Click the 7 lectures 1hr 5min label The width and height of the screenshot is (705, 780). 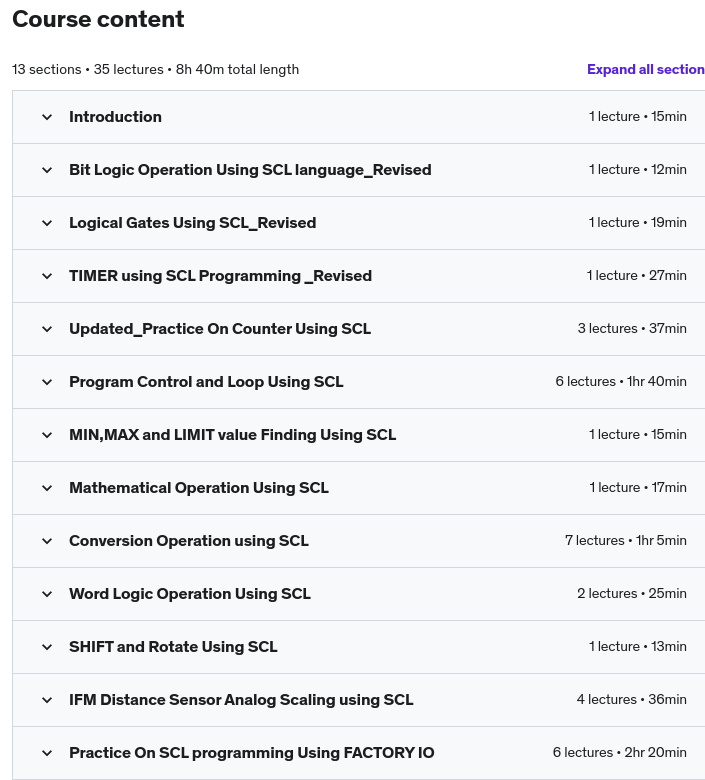click(x=625, y=541)
